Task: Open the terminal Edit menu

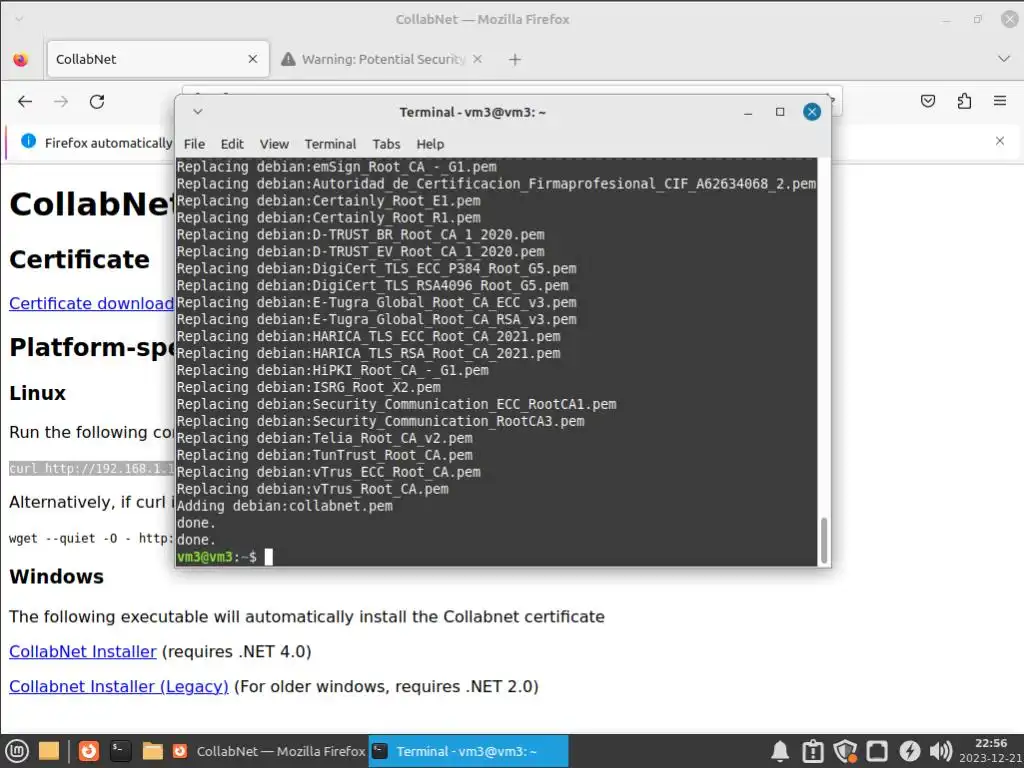Action: pos(232,144)
